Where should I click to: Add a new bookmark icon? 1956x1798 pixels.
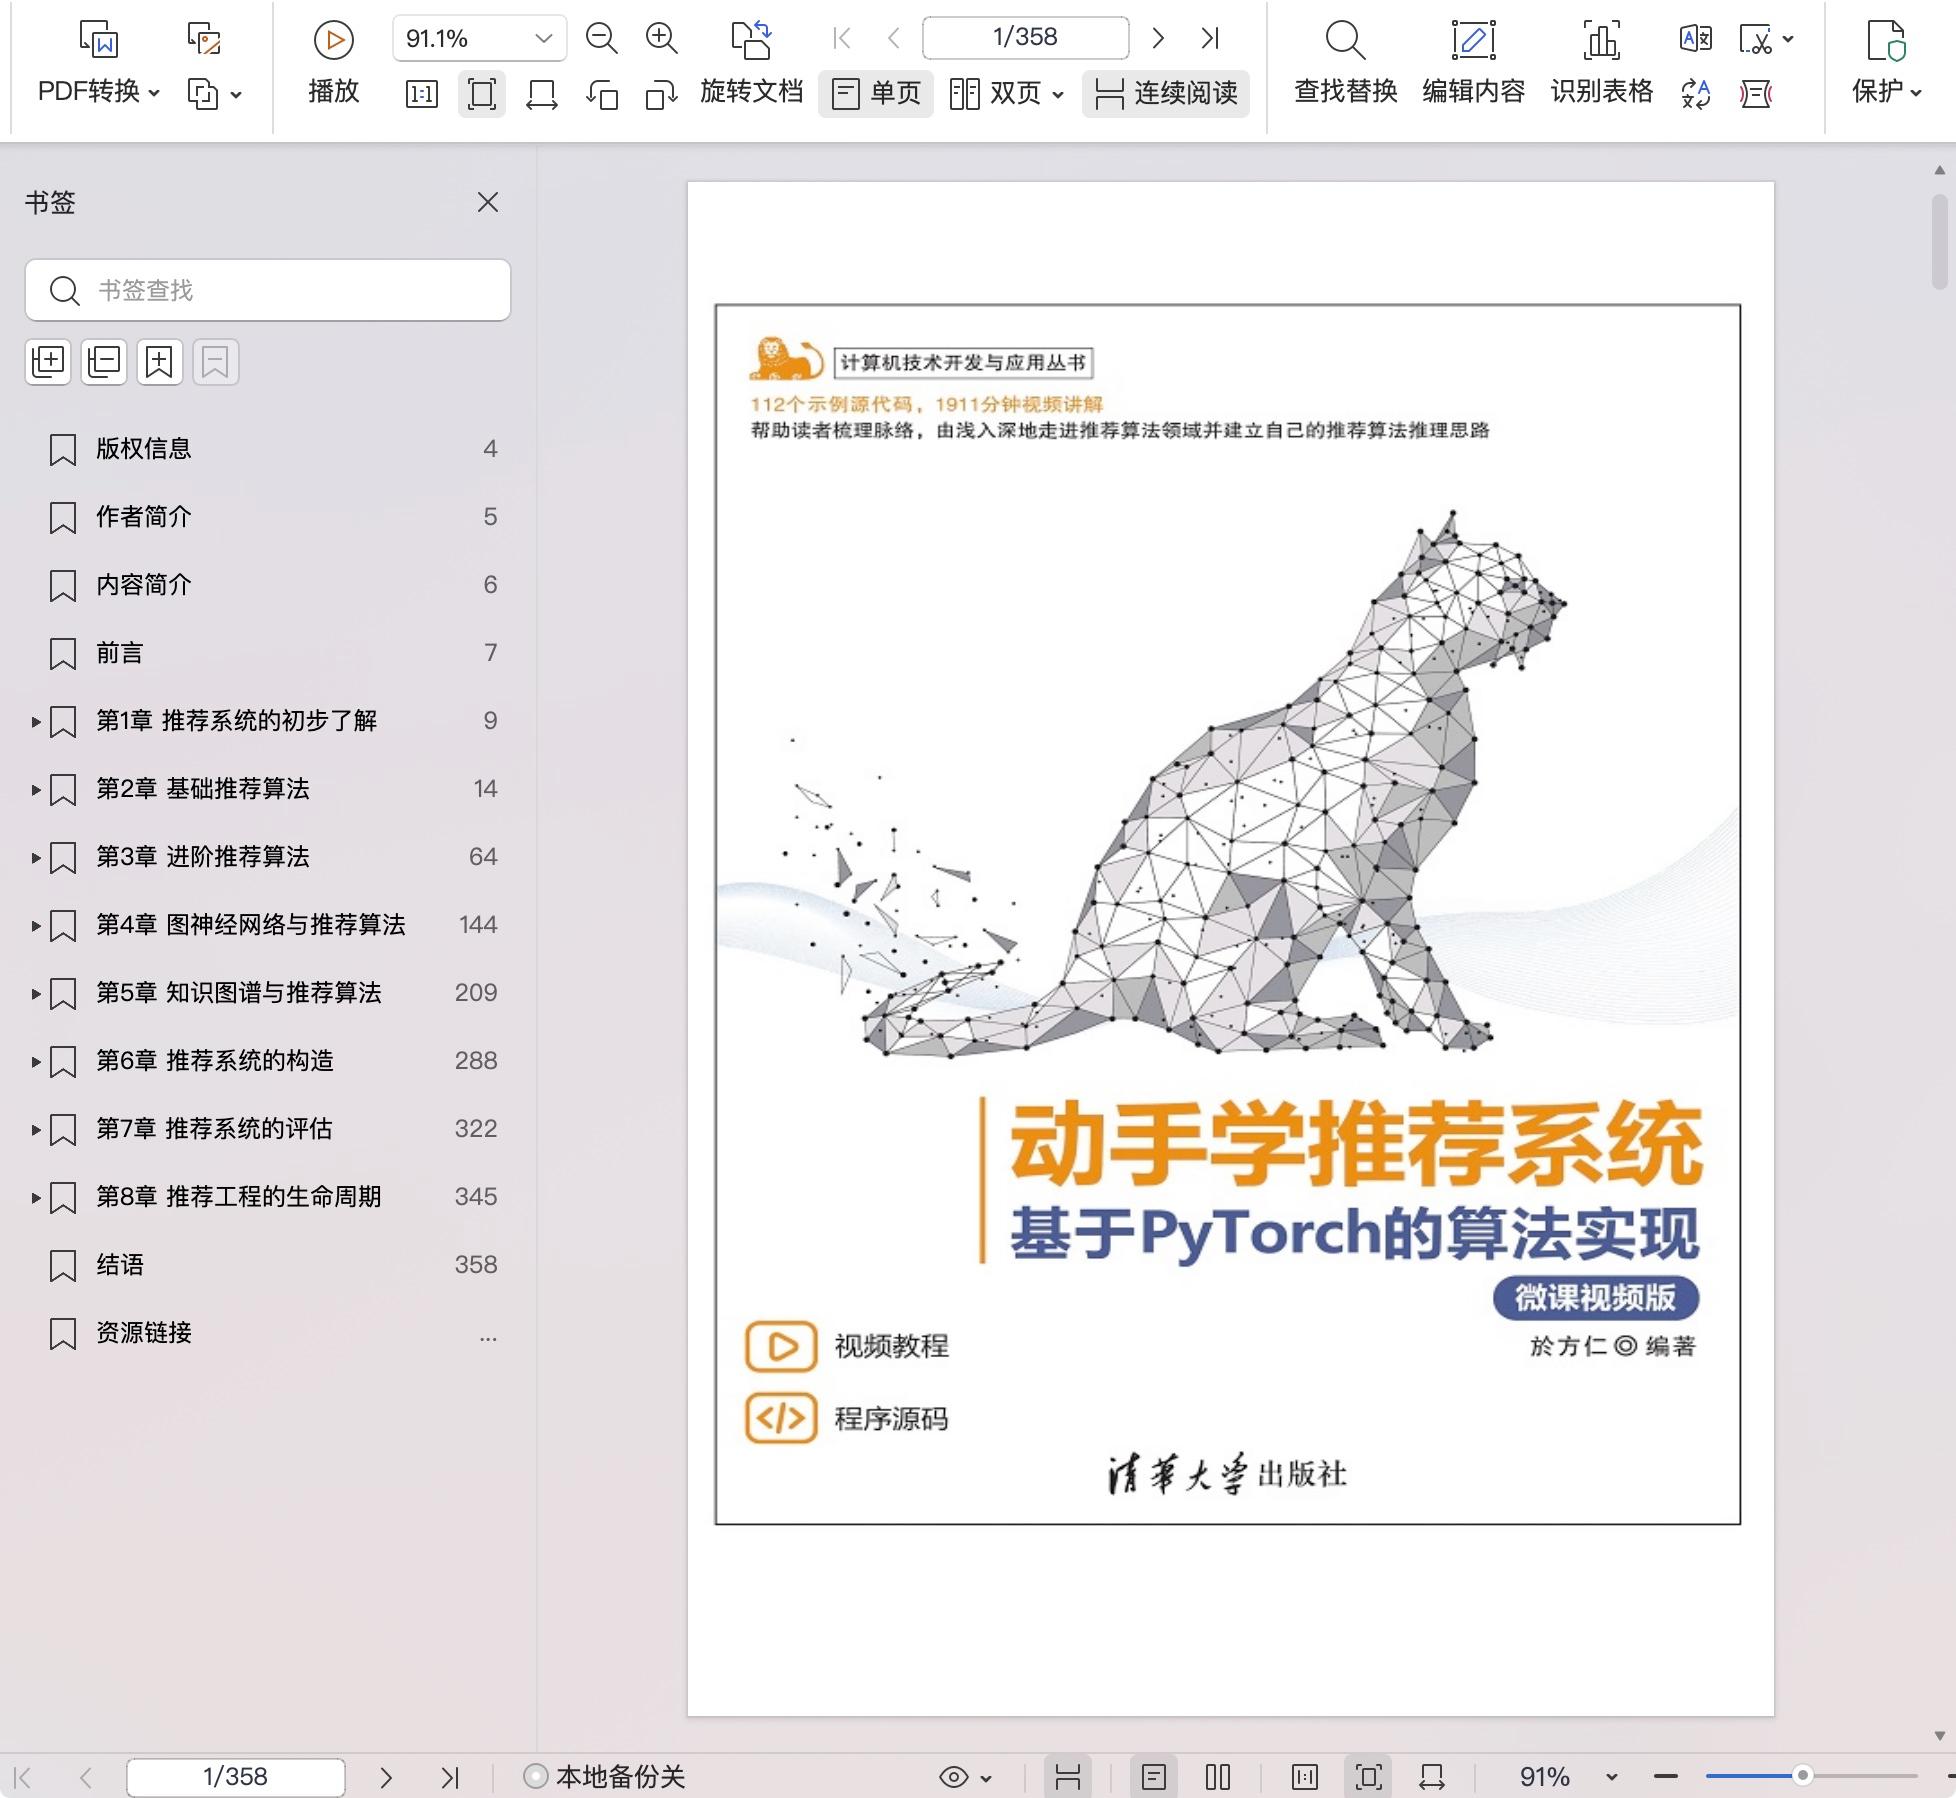pyautogui.click(x=159, y=361)
